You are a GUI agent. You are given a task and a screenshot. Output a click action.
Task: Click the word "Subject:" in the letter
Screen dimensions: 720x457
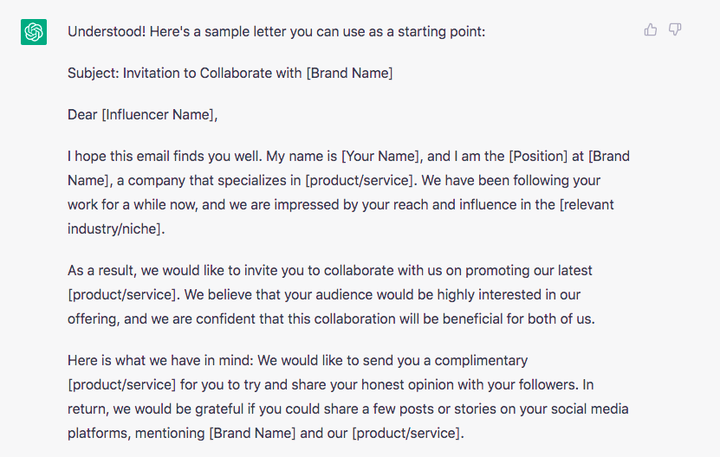tap(93, 73)
